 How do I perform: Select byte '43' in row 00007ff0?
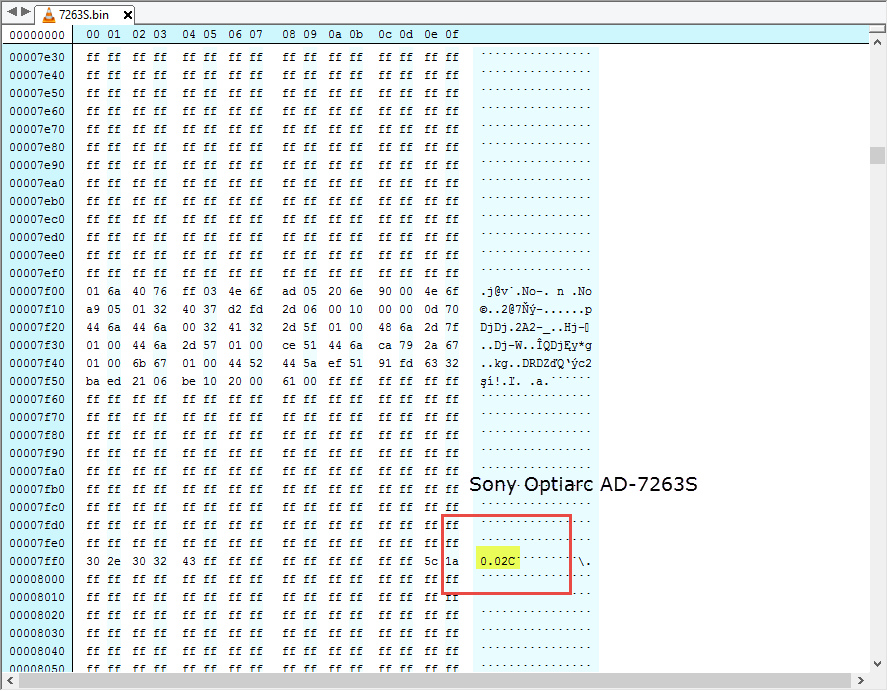(x=189, y=561)
